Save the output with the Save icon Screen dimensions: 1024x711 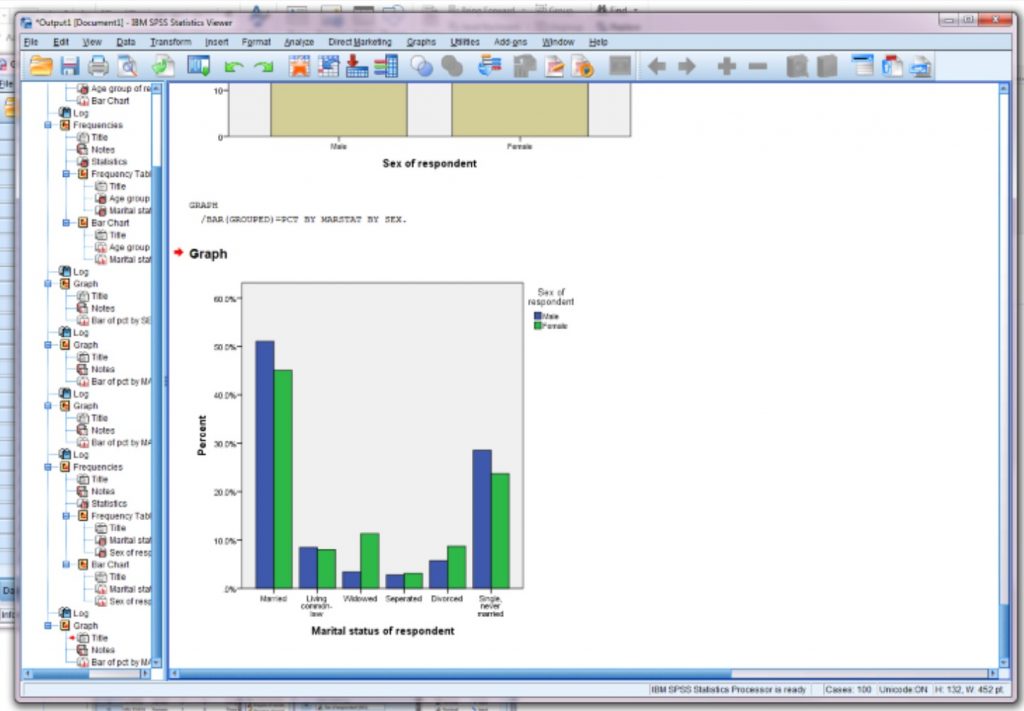click(x=69, y=67)
